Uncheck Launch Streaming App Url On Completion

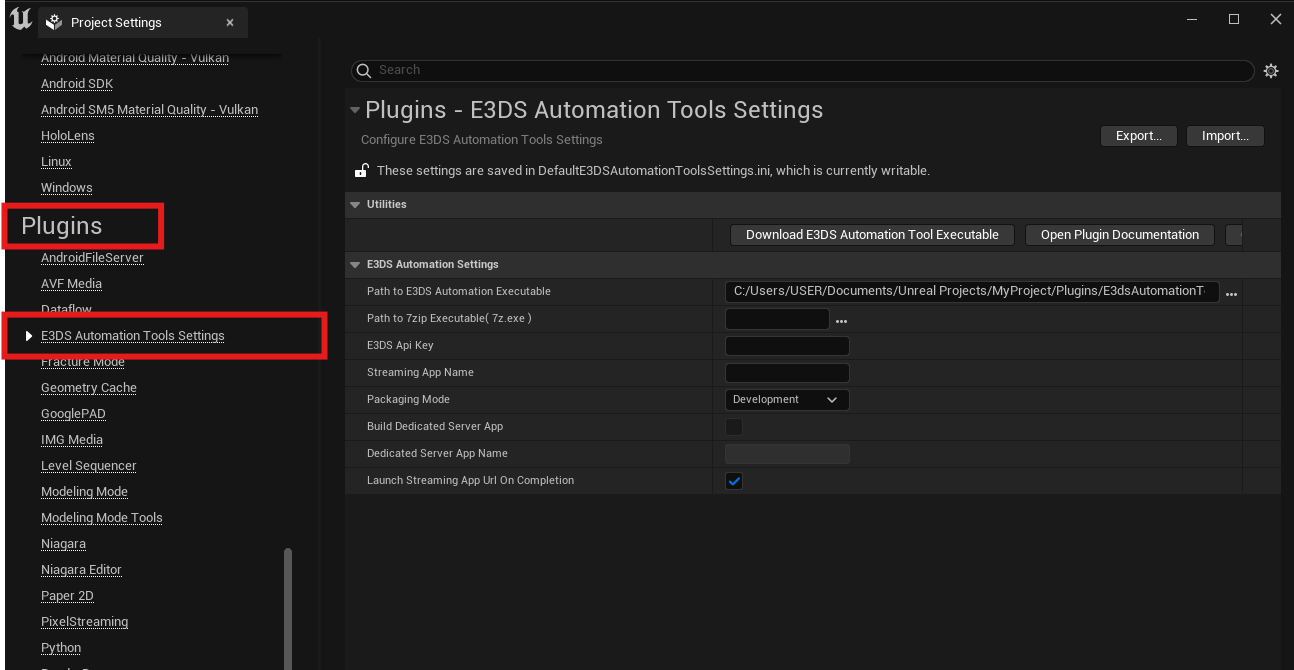[x=734, y=481]
